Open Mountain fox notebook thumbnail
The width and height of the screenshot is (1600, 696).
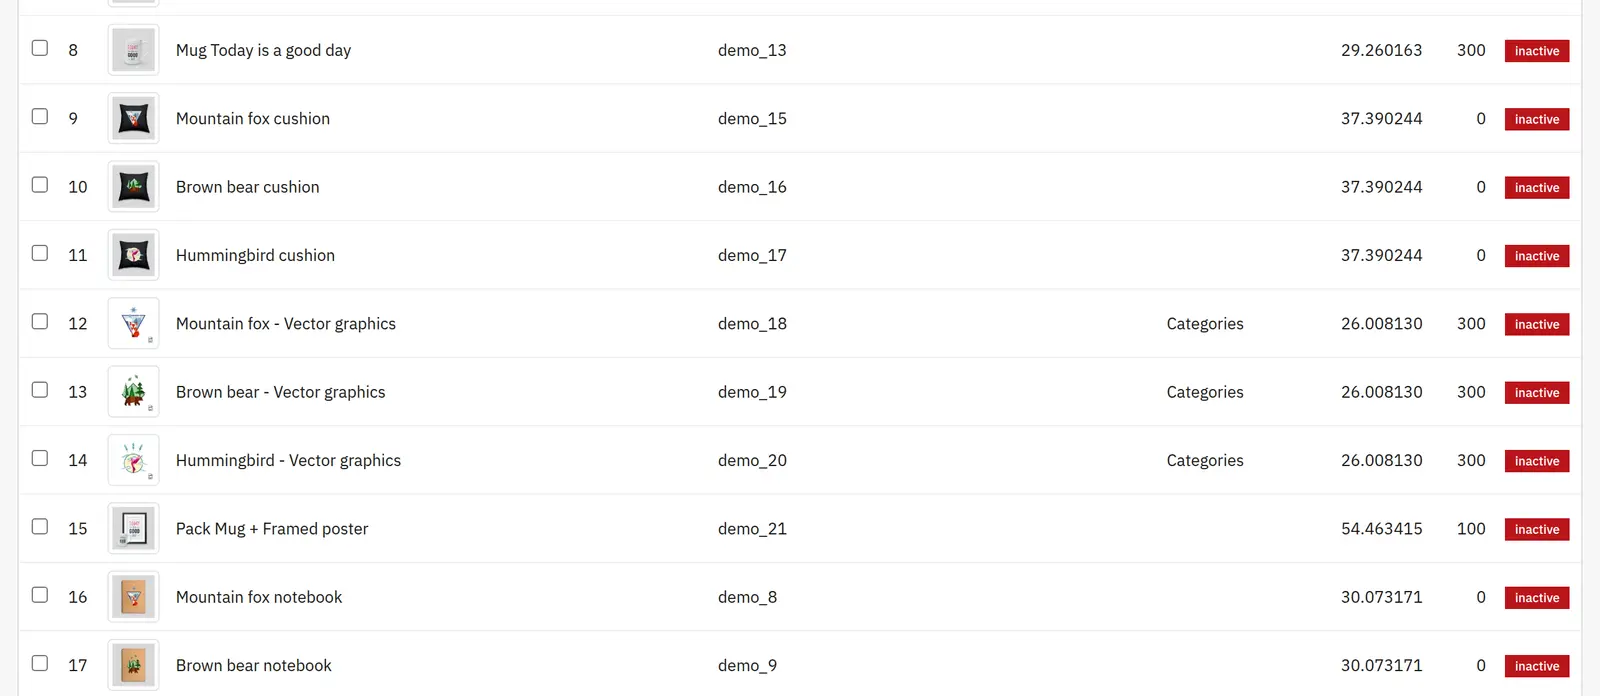pos(133,597)
